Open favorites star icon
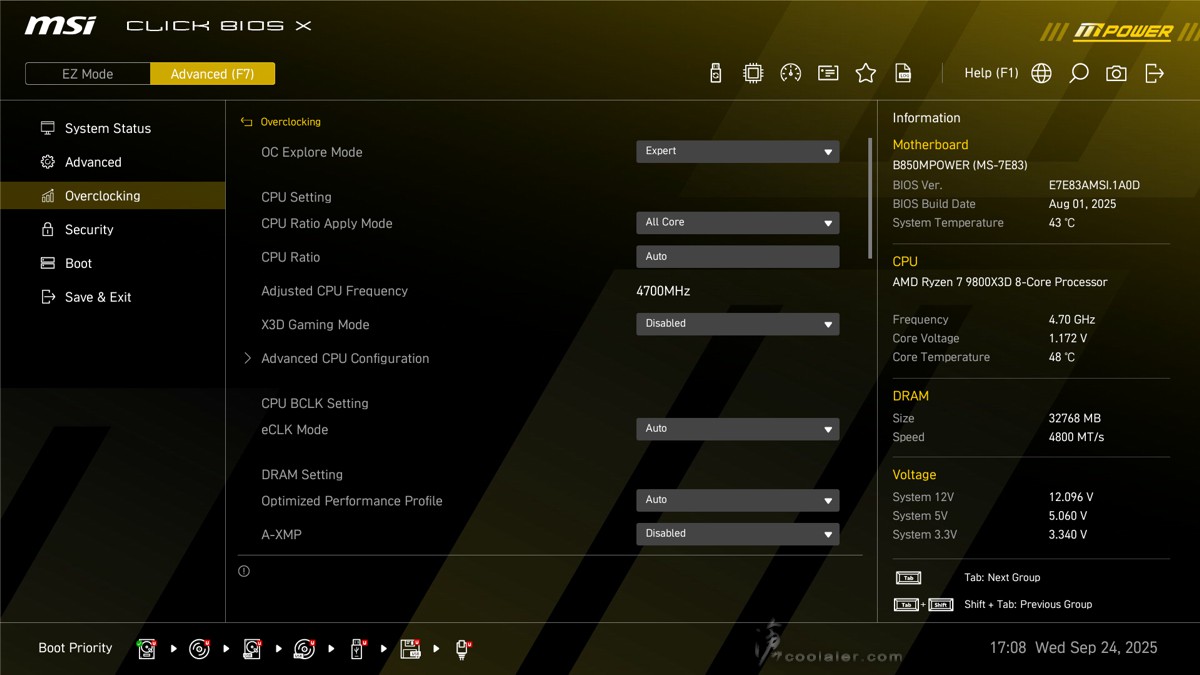Viewport: 1200px width, 675px height. [x=866, y=73]
